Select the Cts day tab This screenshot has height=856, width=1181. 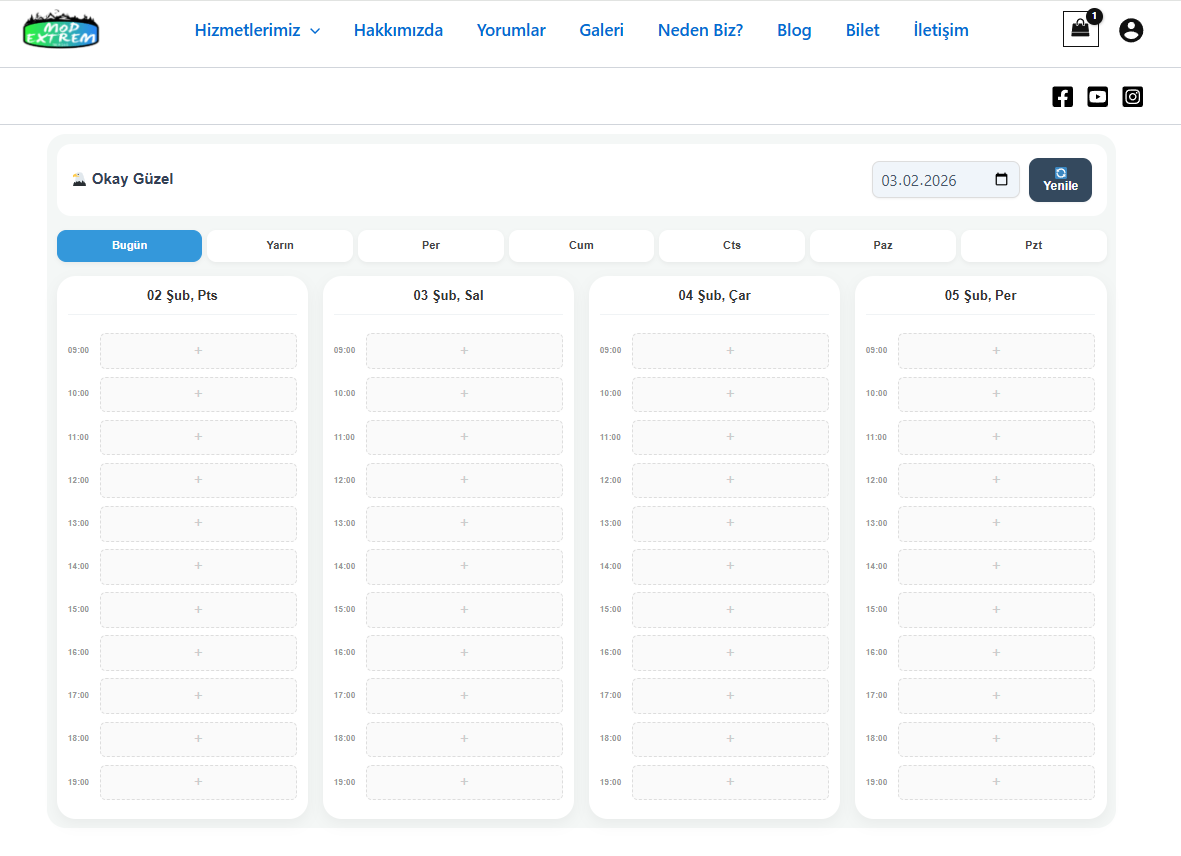(732, 246)
